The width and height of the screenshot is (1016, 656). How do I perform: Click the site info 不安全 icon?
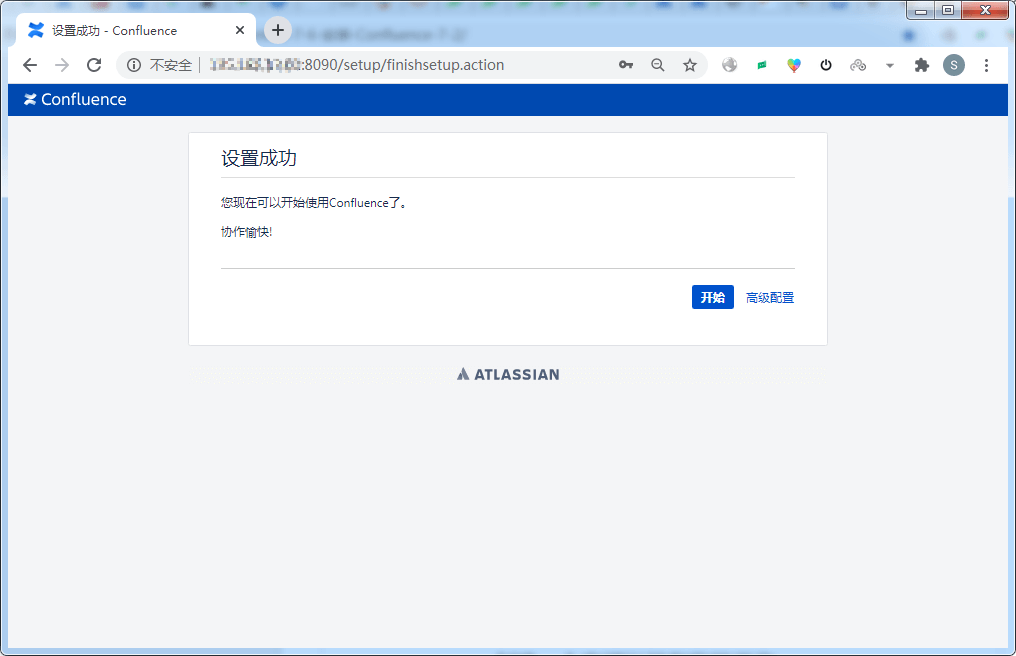(134, 65)
